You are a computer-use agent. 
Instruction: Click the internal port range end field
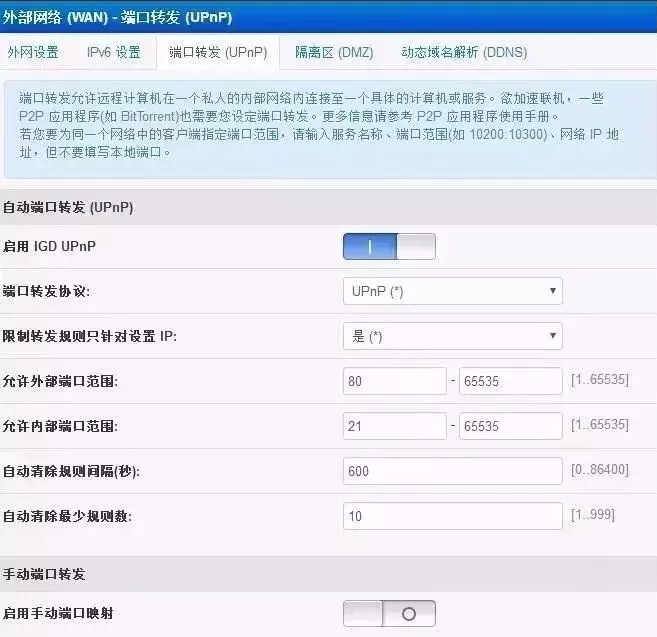(511, 426)
